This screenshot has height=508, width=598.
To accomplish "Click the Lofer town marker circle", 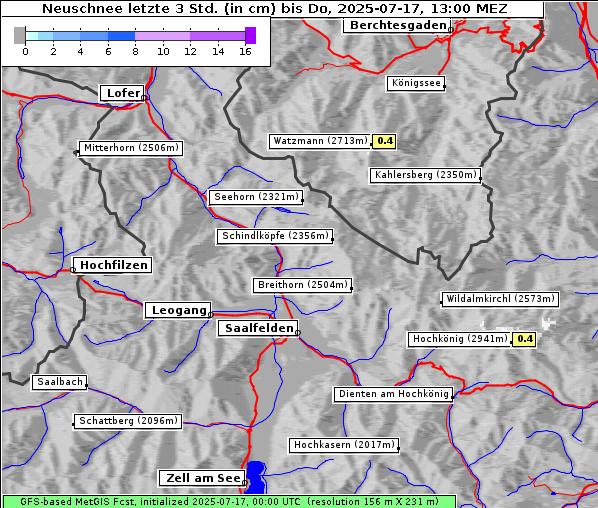I will point(144,98).
